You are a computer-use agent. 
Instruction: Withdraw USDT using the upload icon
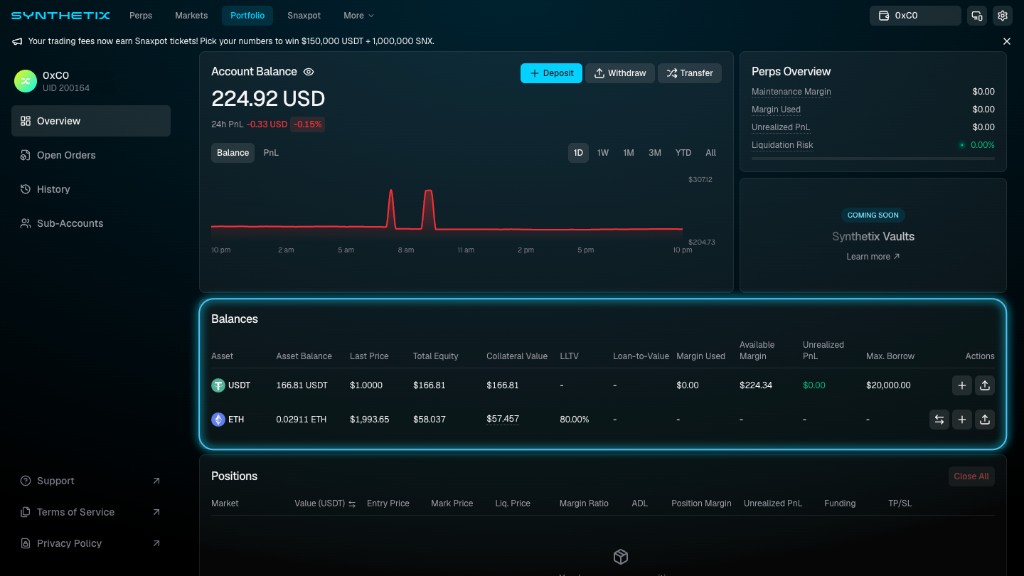pos(985,385)
